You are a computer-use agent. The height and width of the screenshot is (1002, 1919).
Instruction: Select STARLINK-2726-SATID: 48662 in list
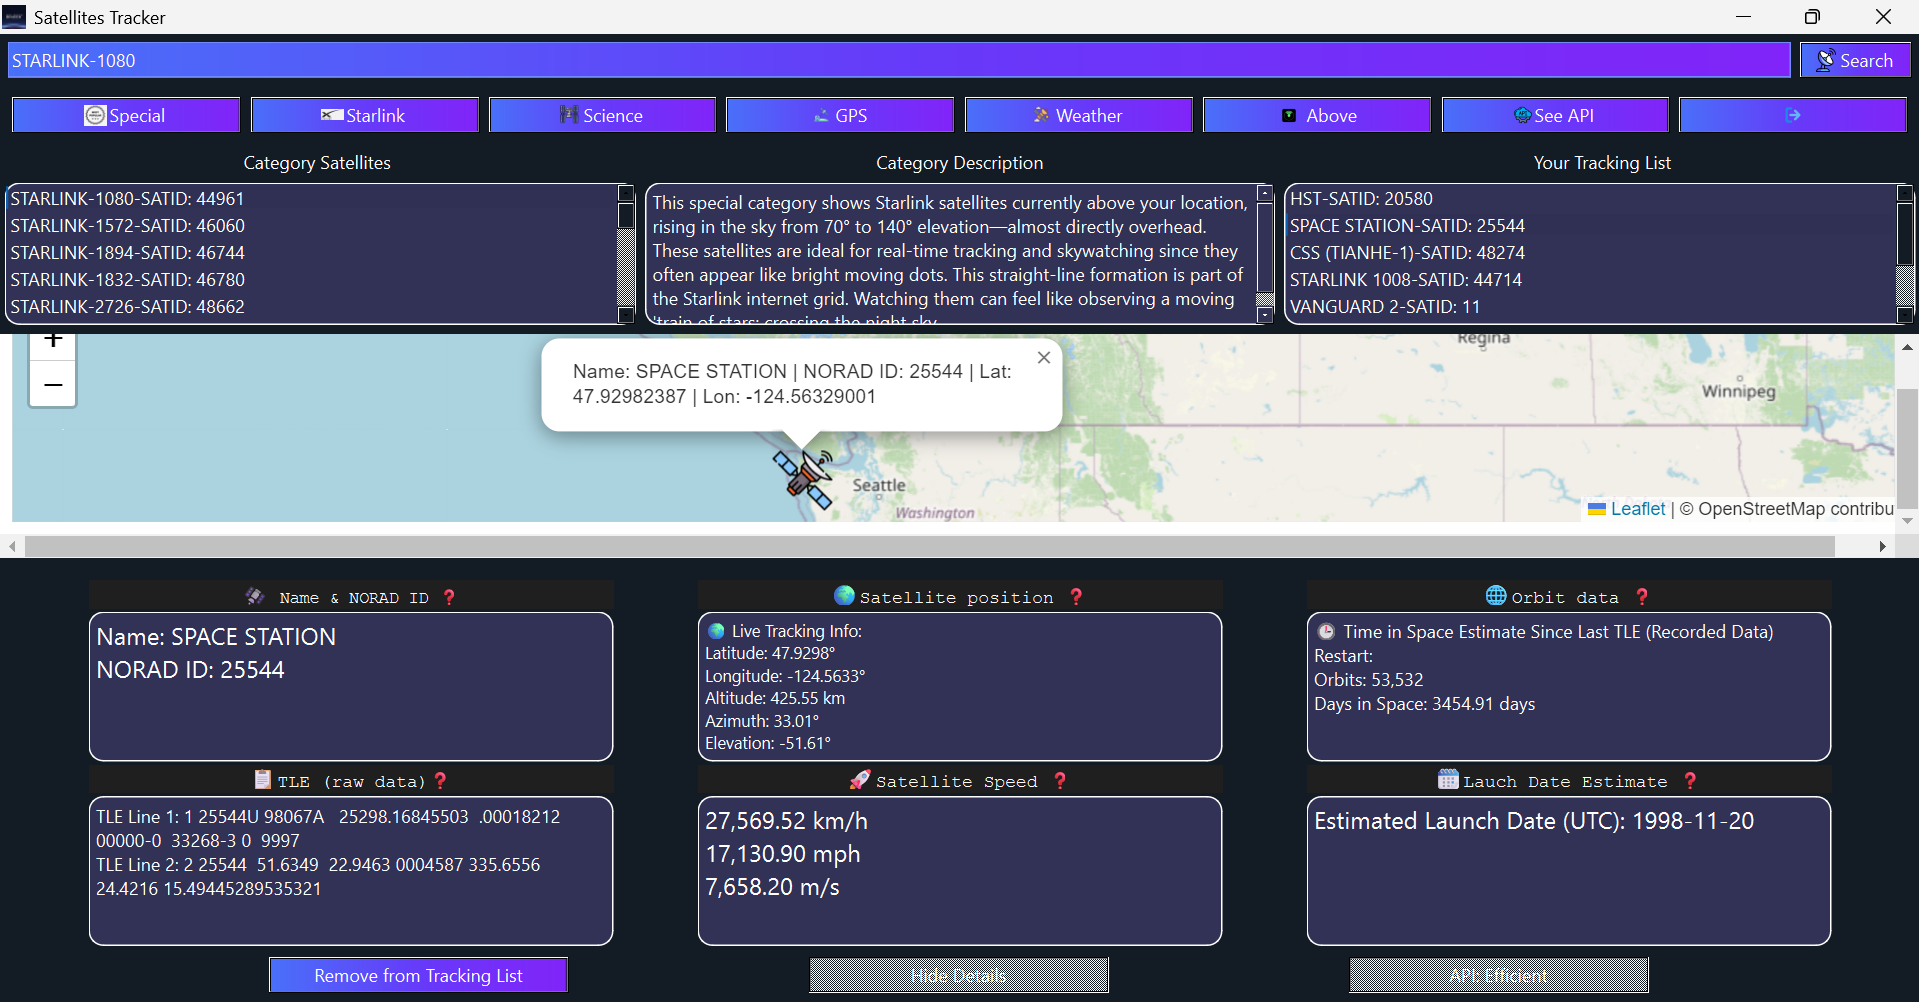tap(312, 307)
